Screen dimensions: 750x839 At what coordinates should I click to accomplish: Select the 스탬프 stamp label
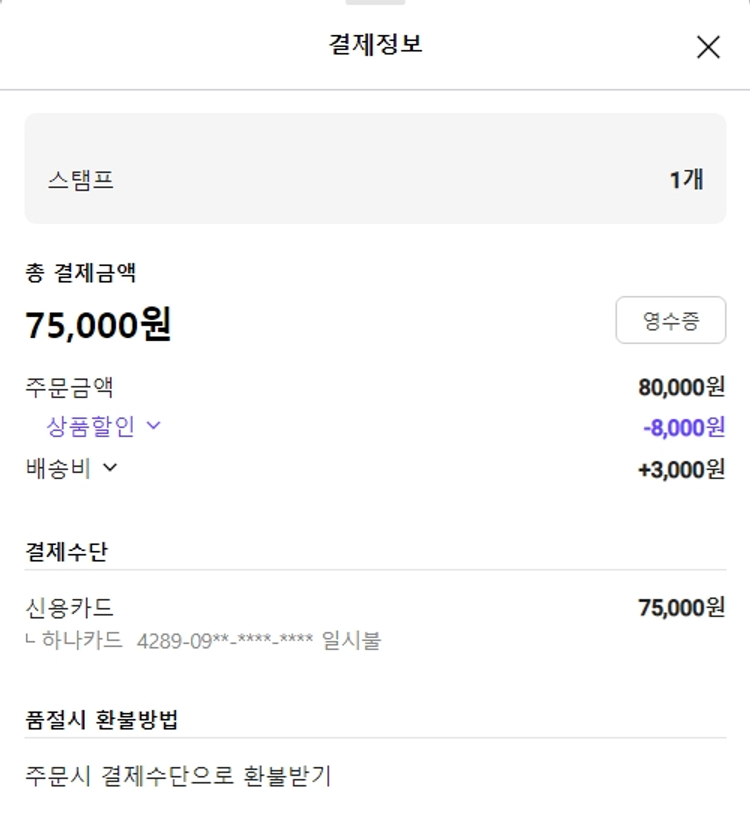coord(80,181)
